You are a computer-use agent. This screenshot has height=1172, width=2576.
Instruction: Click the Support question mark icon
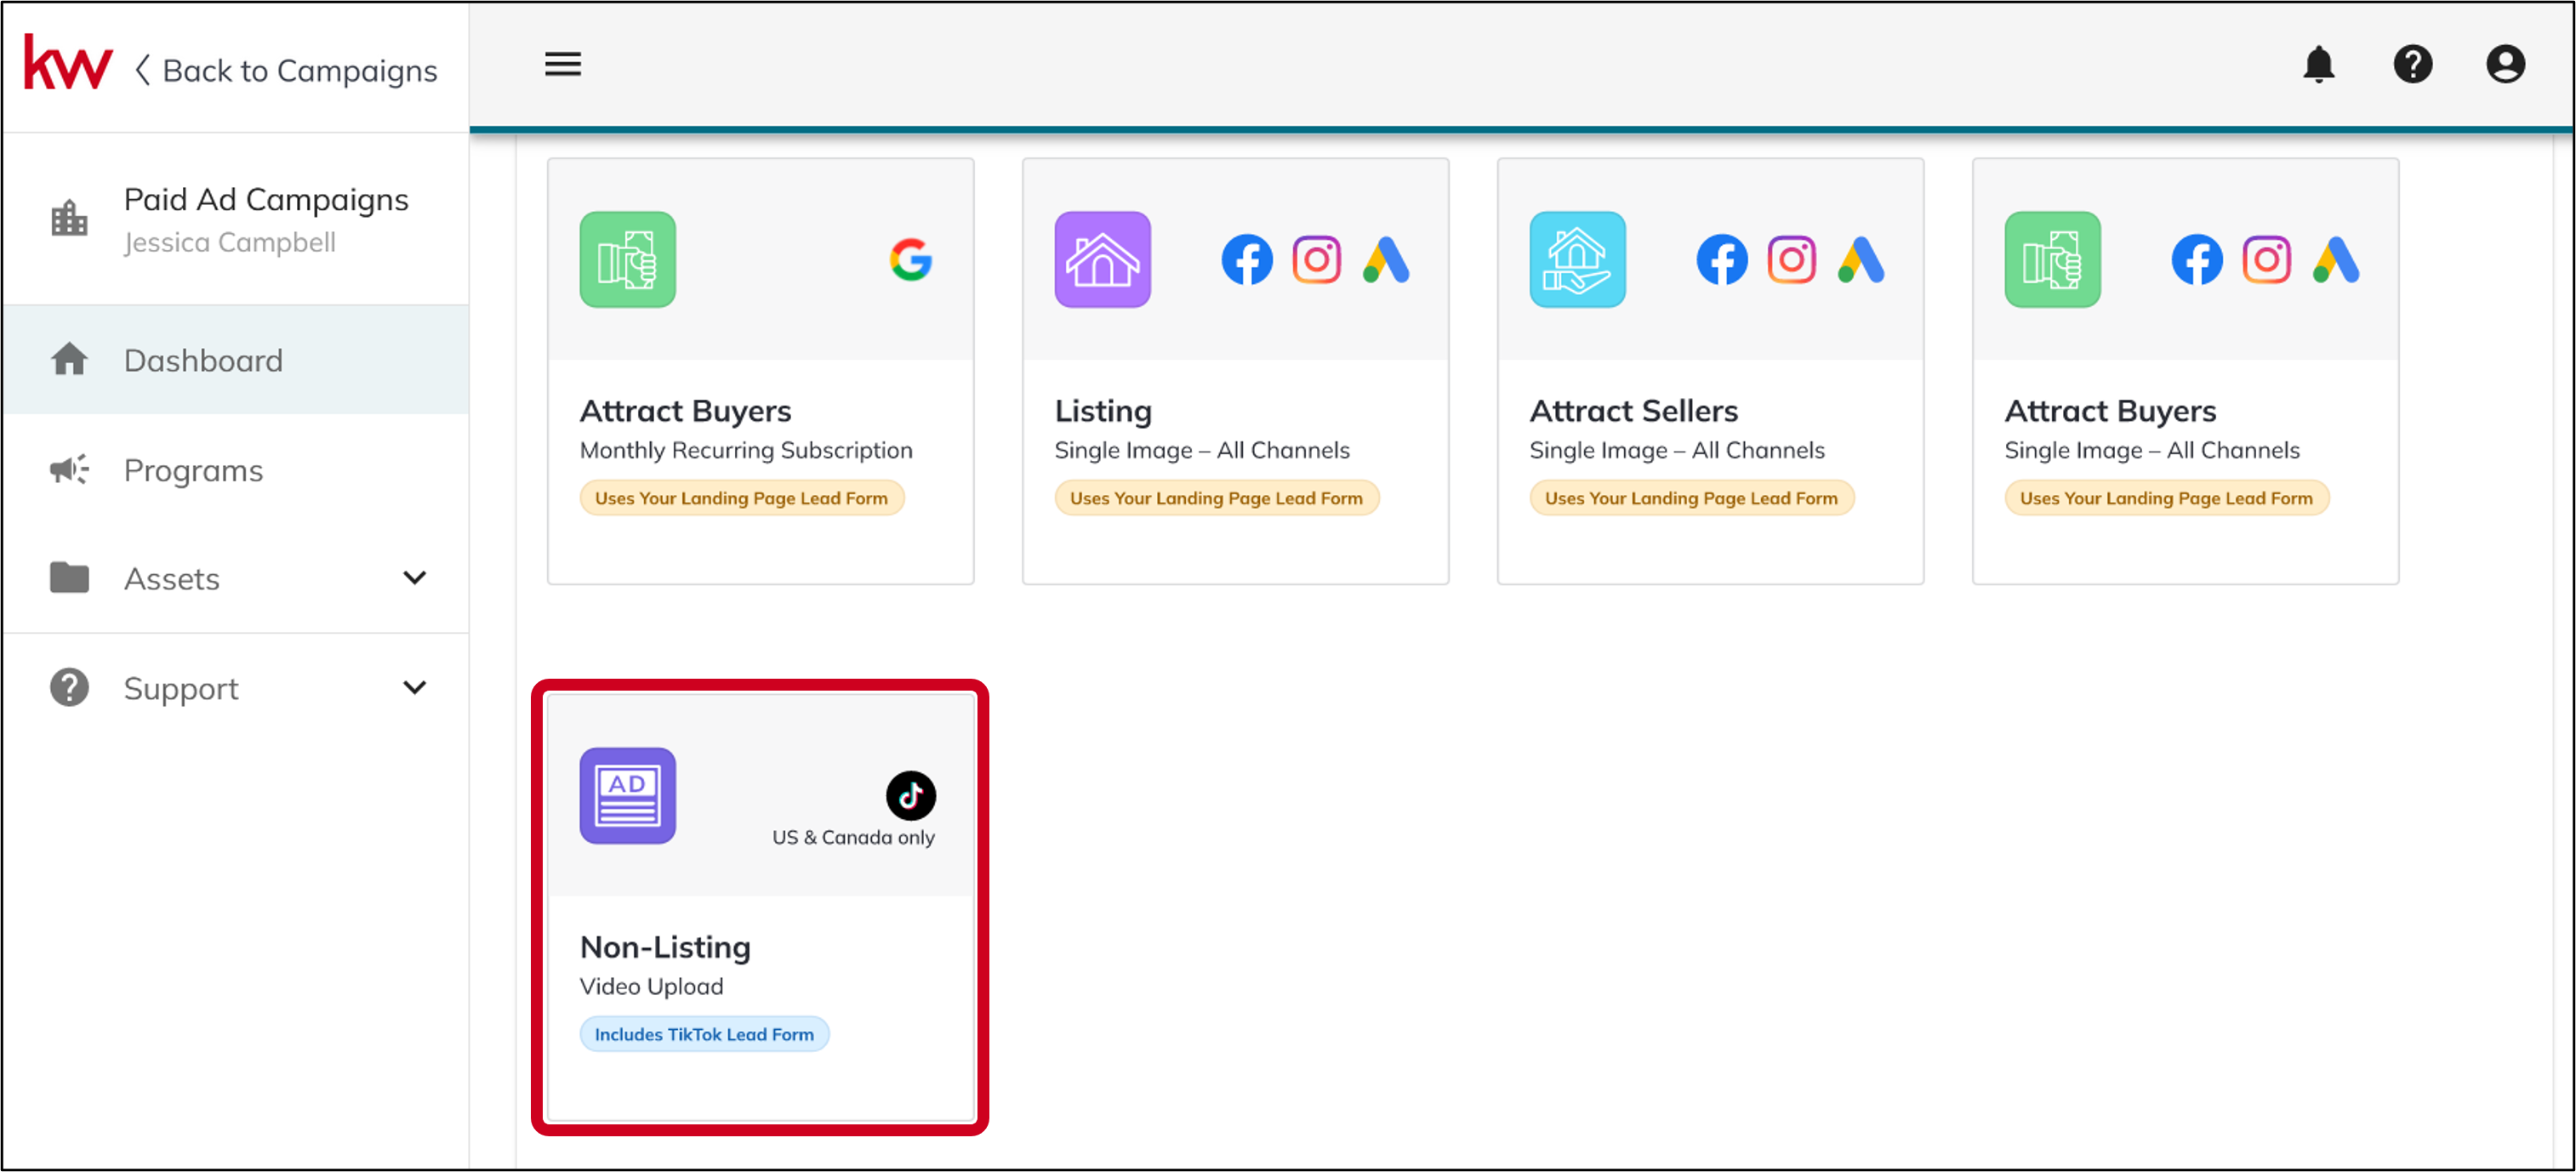click(x=69, y=688)
